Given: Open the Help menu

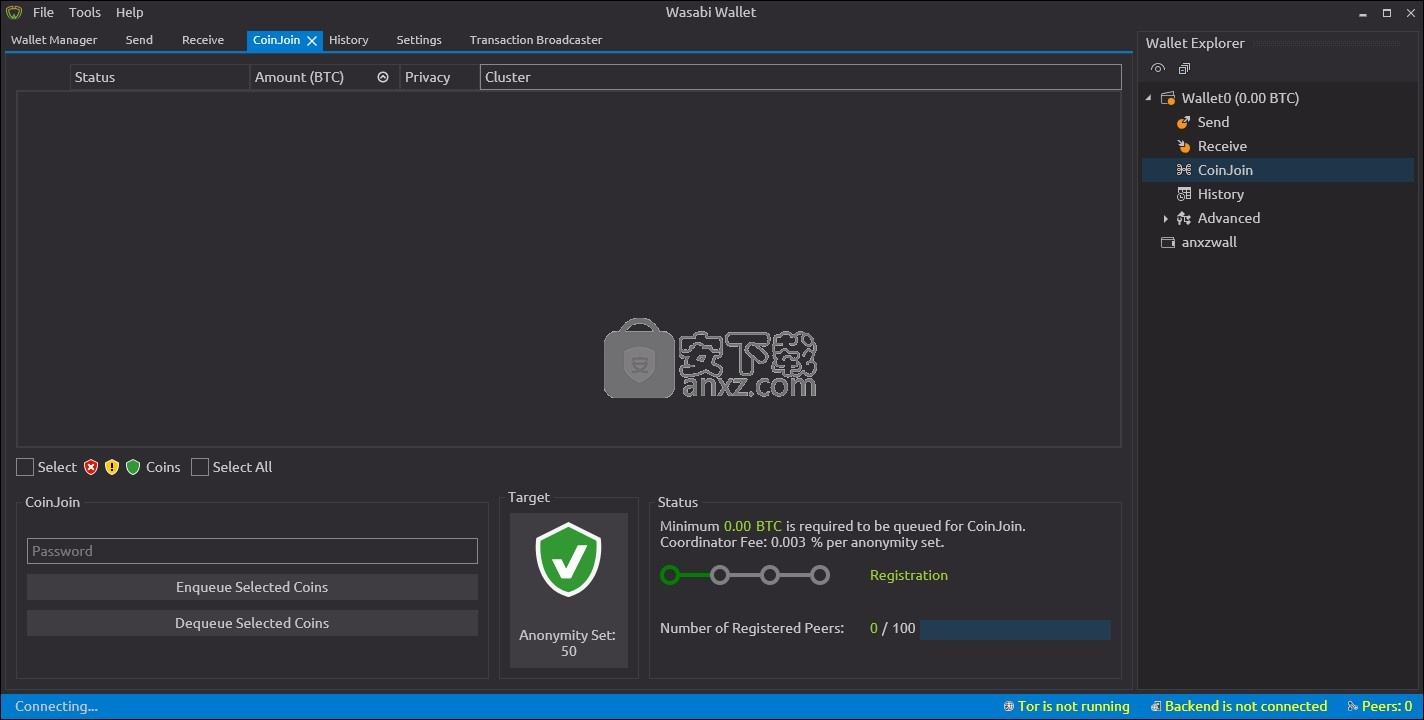Looking at the screenshot, I should point(130,13).
